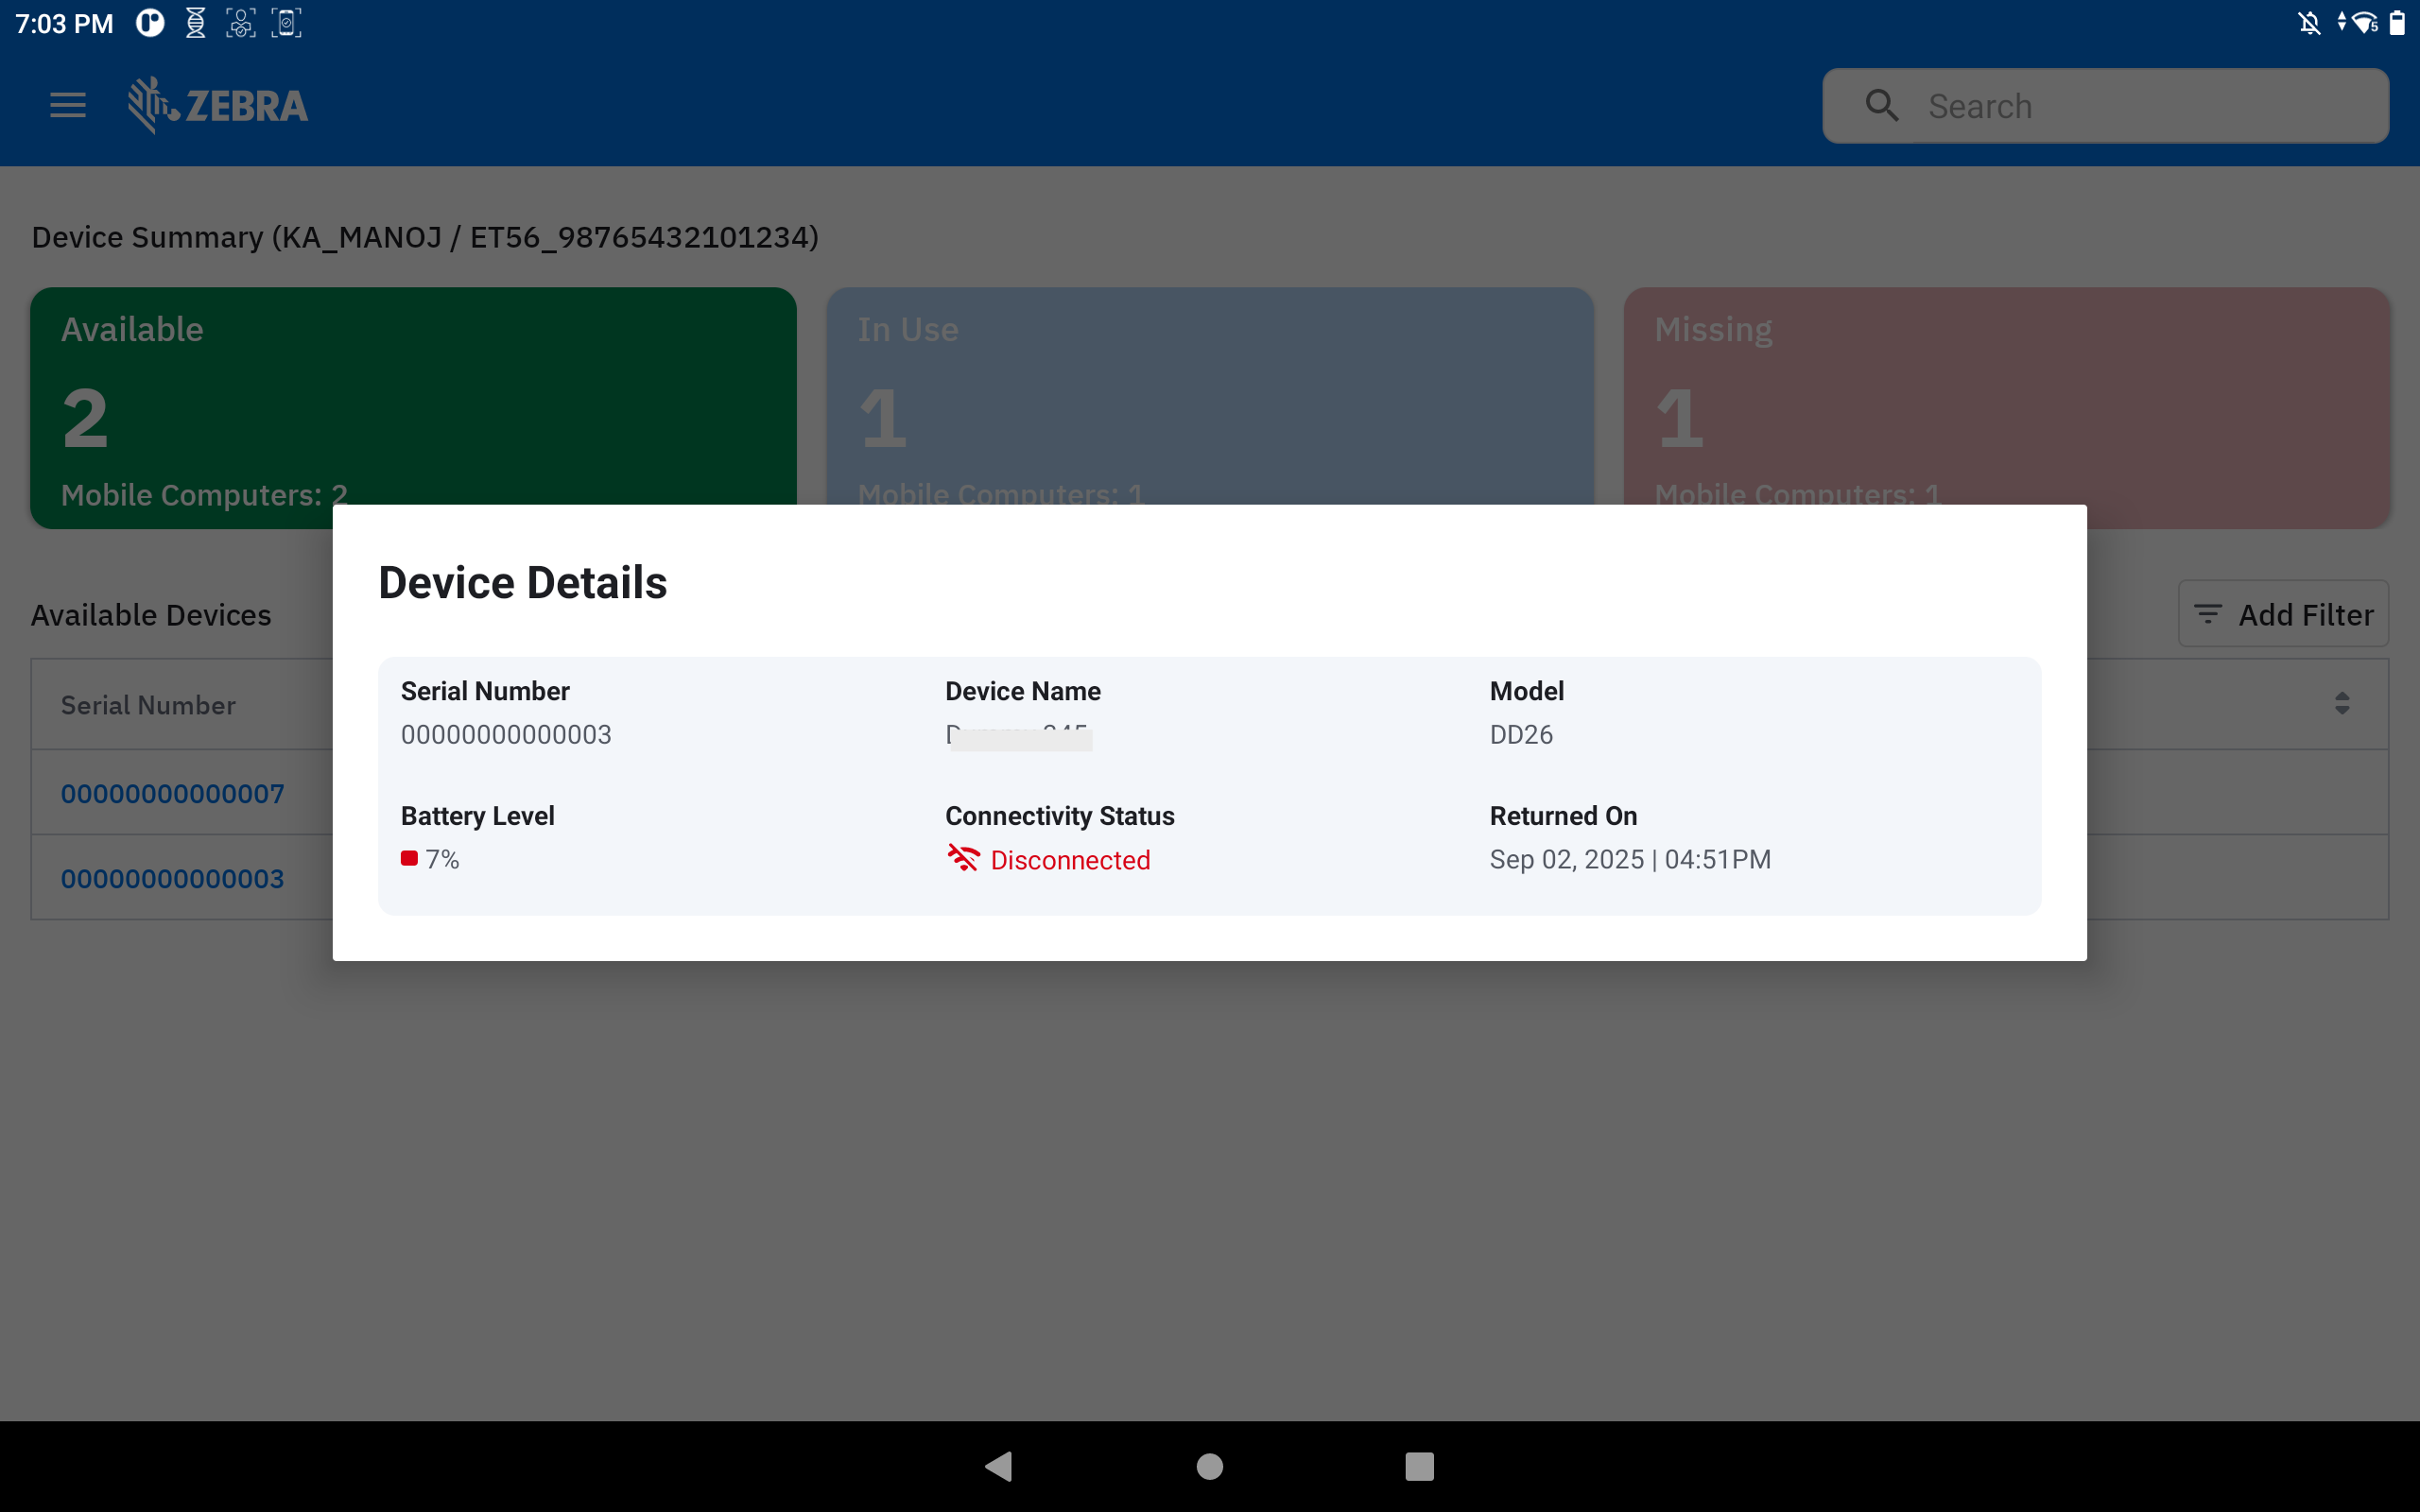Tap the Android recent apps square
2420x1512 pixels.
click(x=1419, y=1466)
